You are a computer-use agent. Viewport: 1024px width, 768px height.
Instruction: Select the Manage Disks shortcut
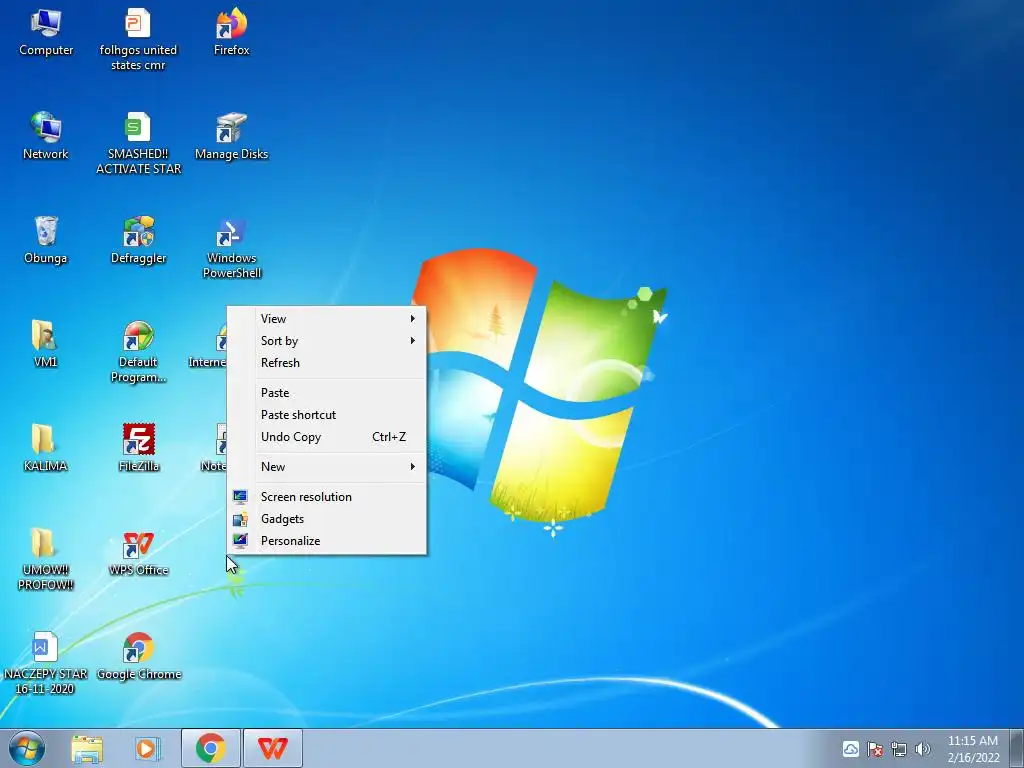tap(231, 136)
